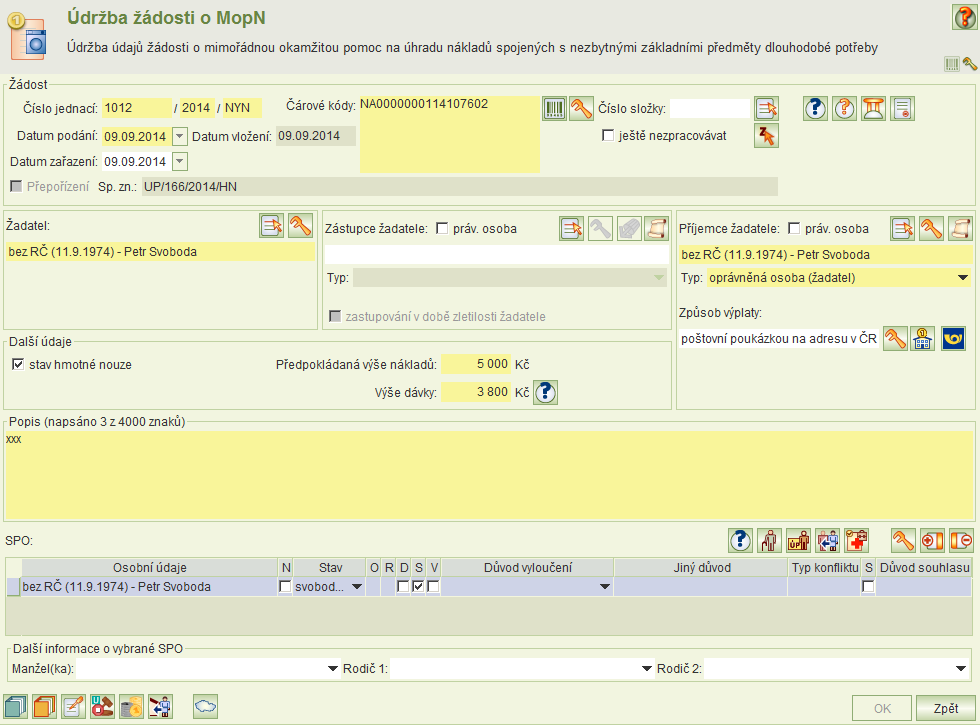Click the Zpět button
This screenshot has width=980, height=725.
(946, 708)
